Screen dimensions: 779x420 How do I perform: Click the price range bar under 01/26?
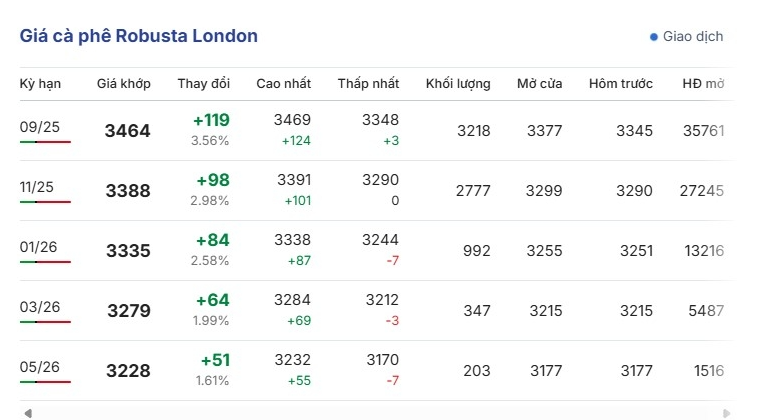(x=45, y=262)
